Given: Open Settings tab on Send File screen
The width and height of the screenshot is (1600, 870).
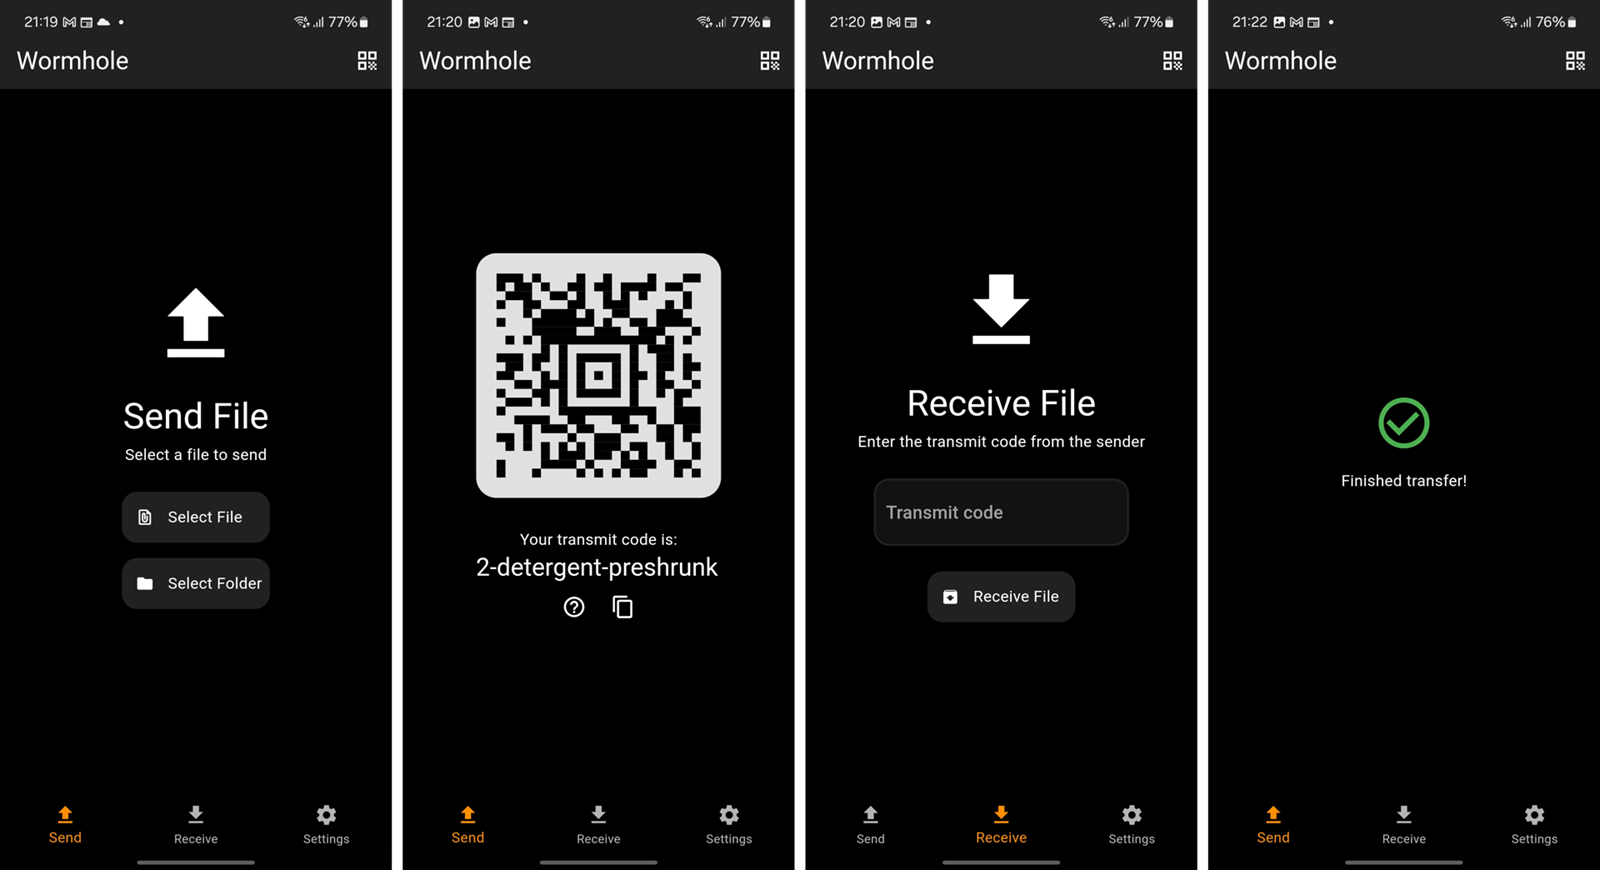Looking at the screenshot, I should coord(326,826).
